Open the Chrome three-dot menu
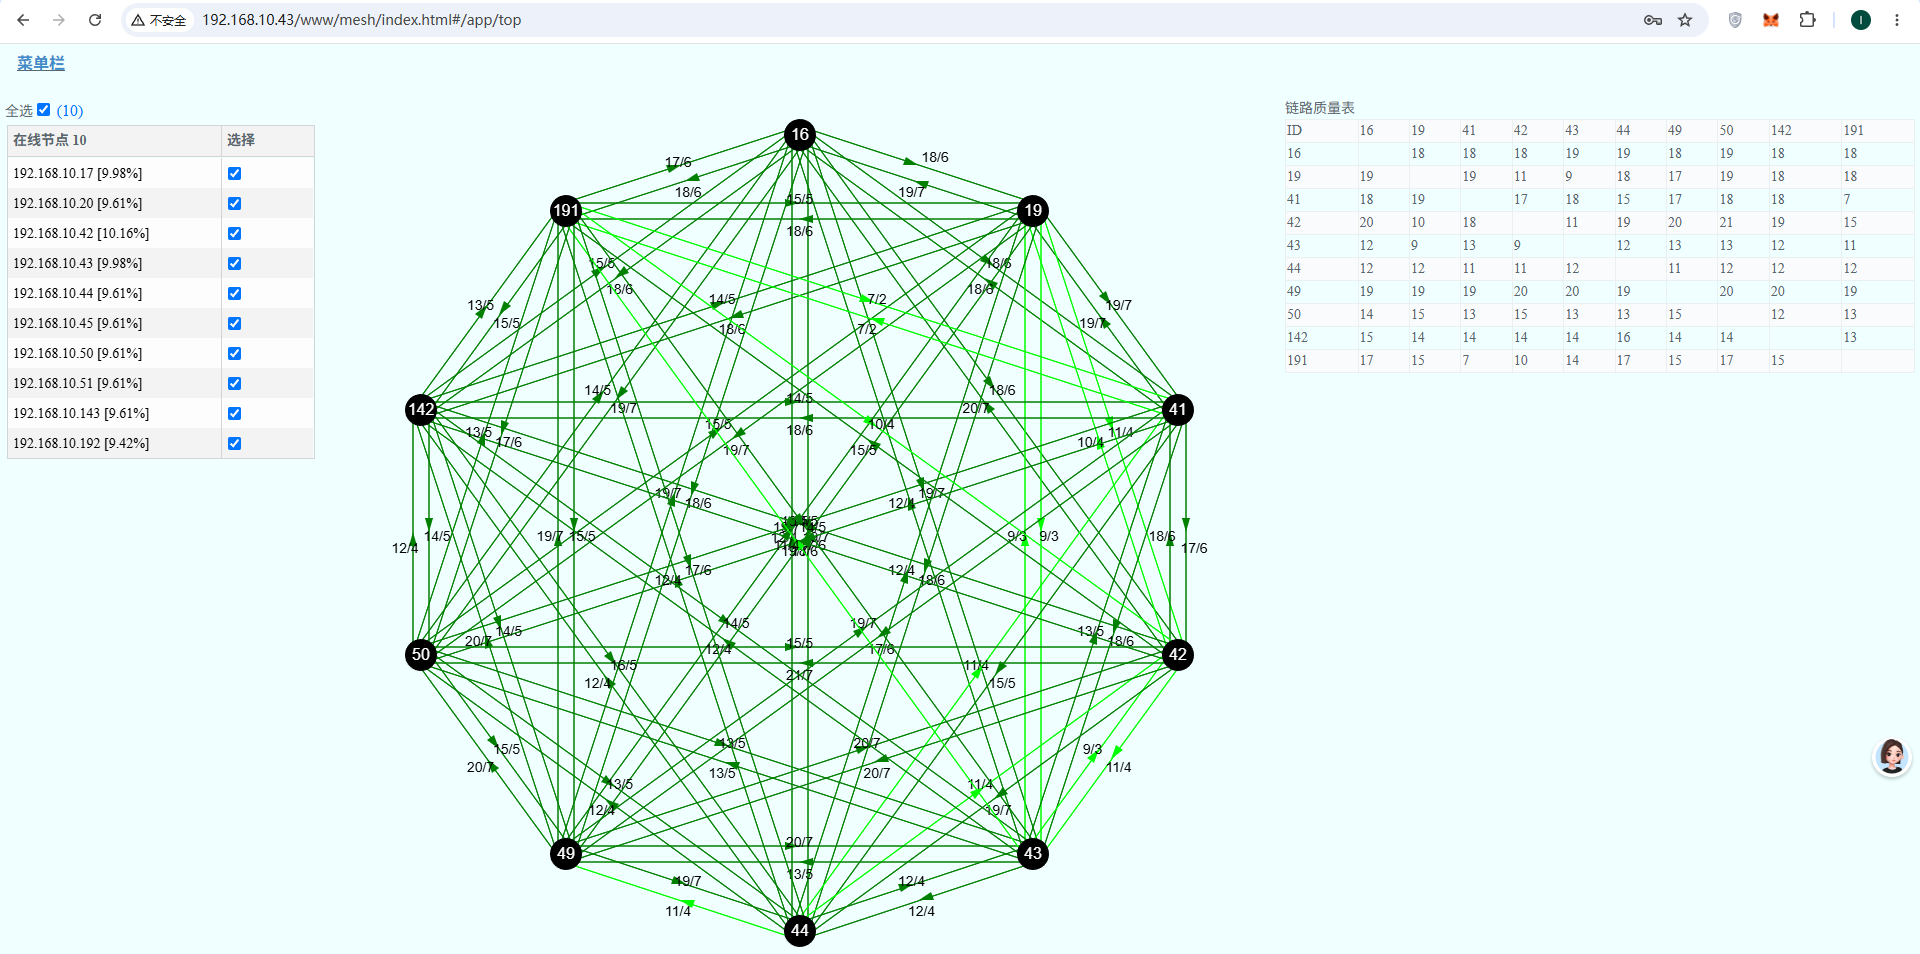Viewport: 1920px width, 954px height. click(x=1896, y=20)
